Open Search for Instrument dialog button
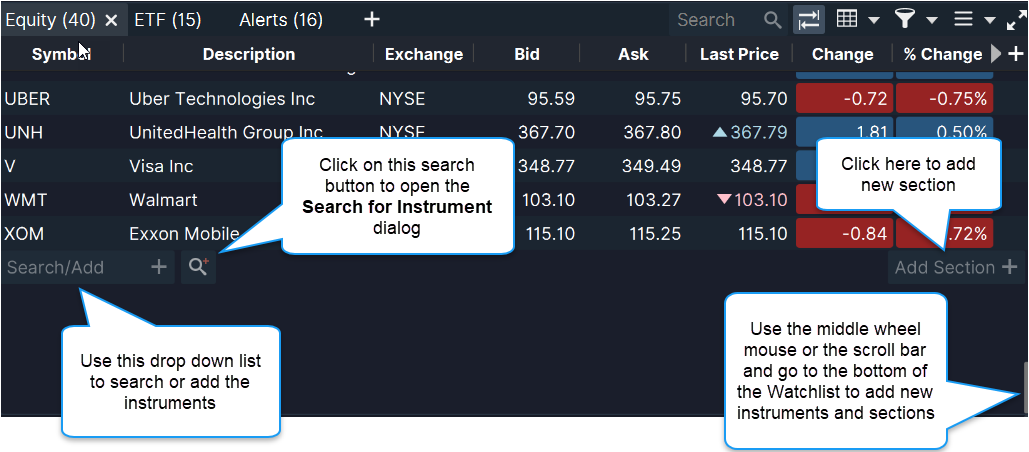 198,267
